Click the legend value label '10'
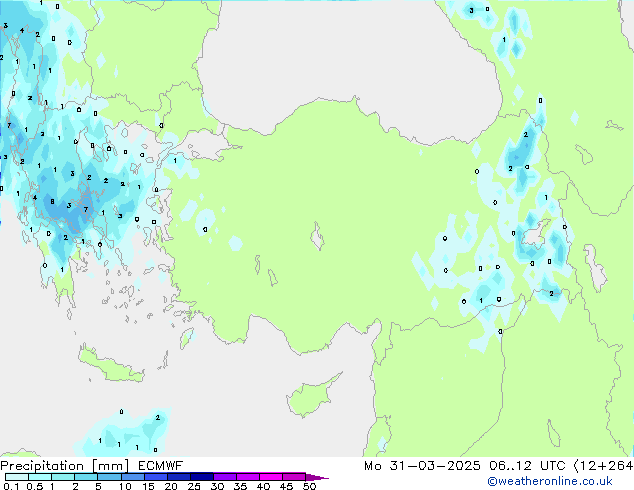This screenshot has height=490, width=634. pos(125,486)
